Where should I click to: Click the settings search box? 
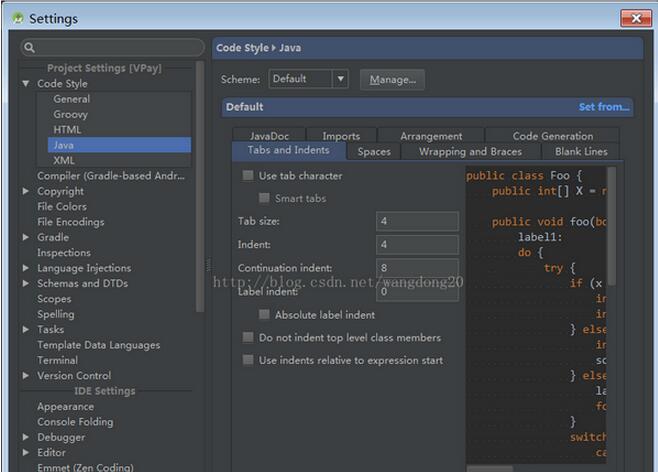[112, 47]
